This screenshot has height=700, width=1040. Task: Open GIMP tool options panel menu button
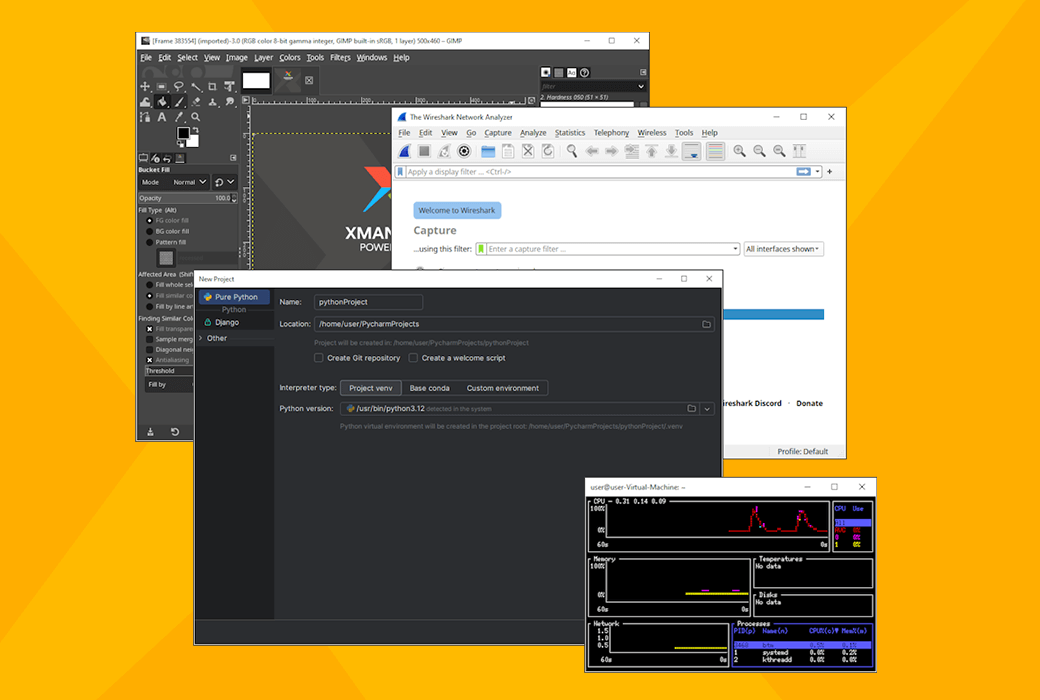233,158
